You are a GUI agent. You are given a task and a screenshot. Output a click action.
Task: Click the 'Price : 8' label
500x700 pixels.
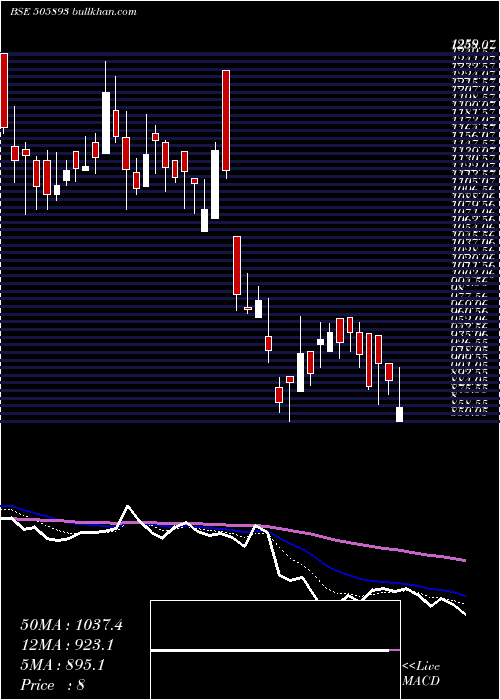click(x=53, y=685)
